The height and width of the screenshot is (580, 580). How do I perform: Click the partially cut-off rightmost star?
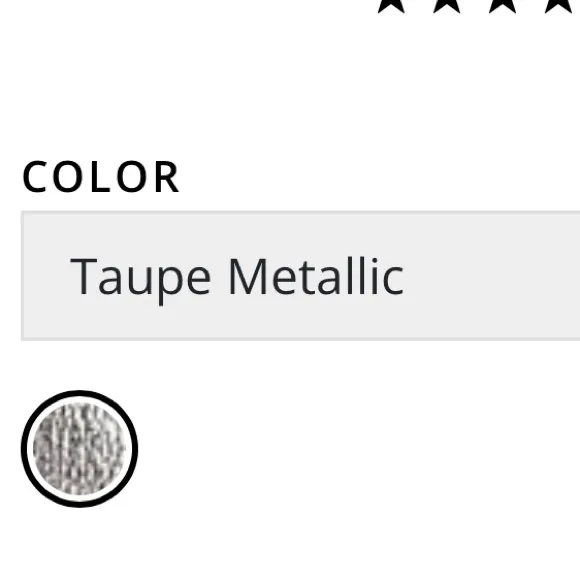tap(560, 6)
